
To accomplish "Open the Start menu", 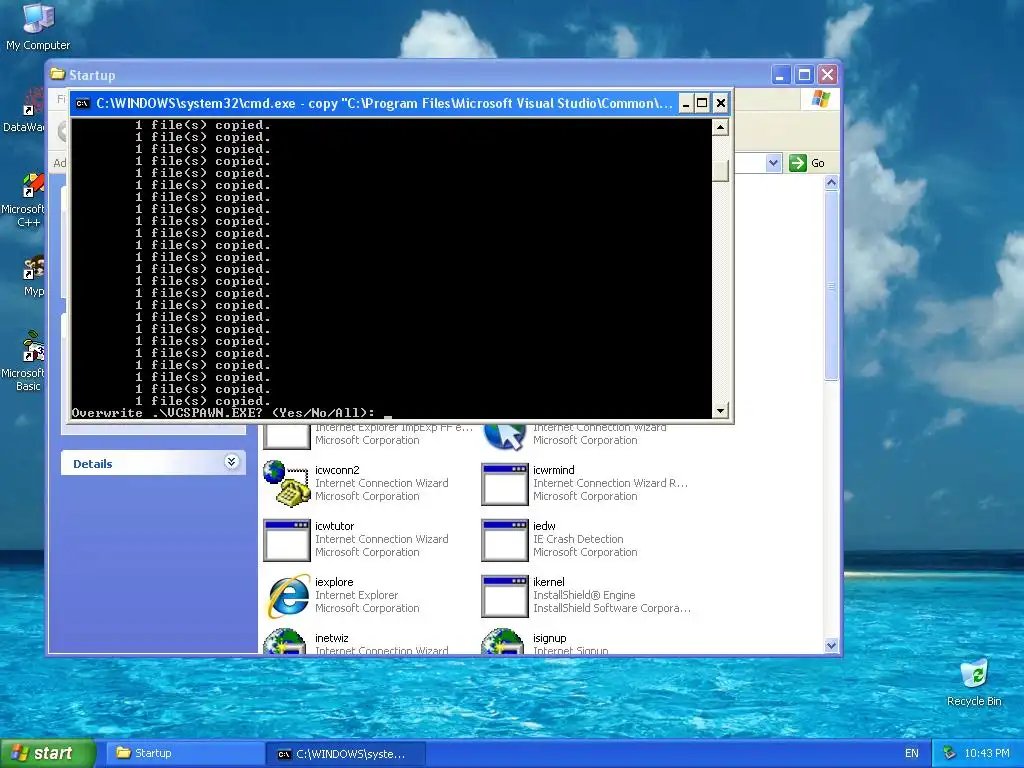I will pyautogui.click(x=48, y=753).
